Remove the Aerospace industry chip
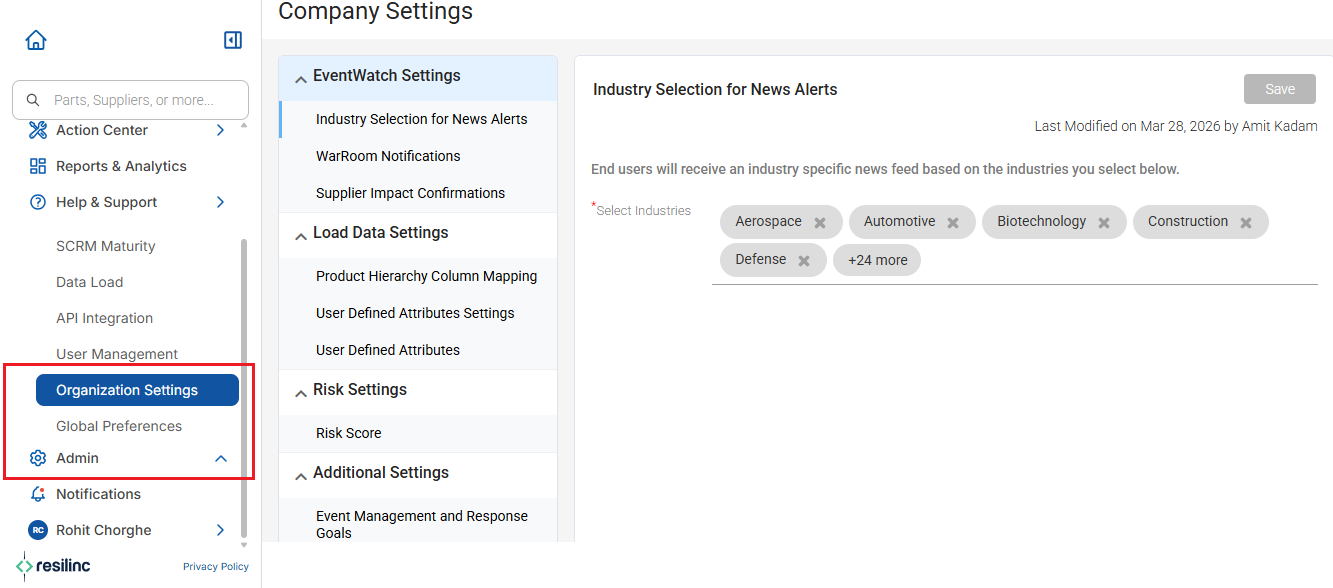 [820, 223]
